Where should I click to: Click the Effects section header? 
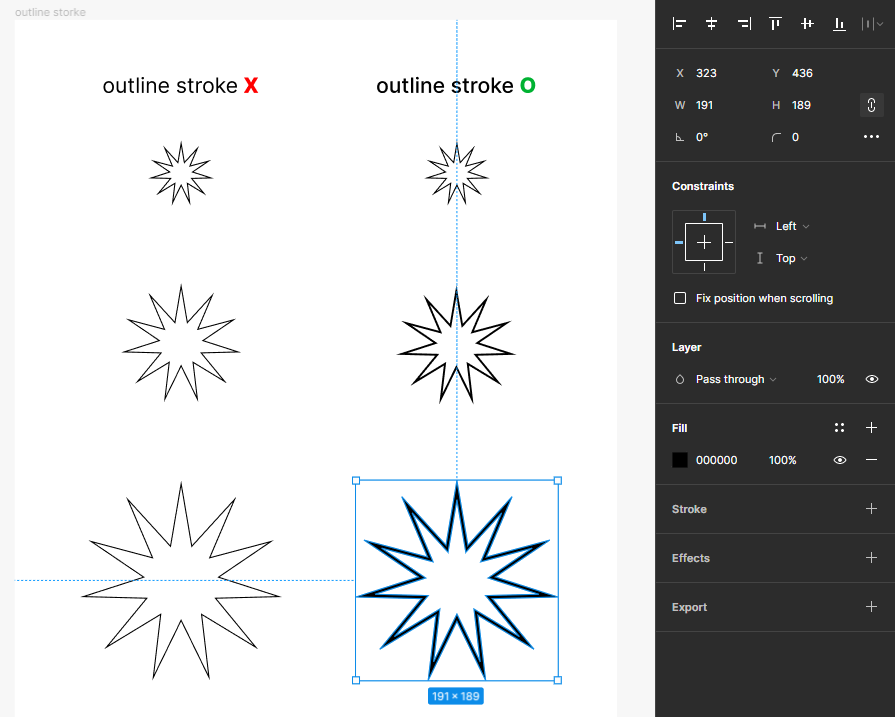(691, 558)
